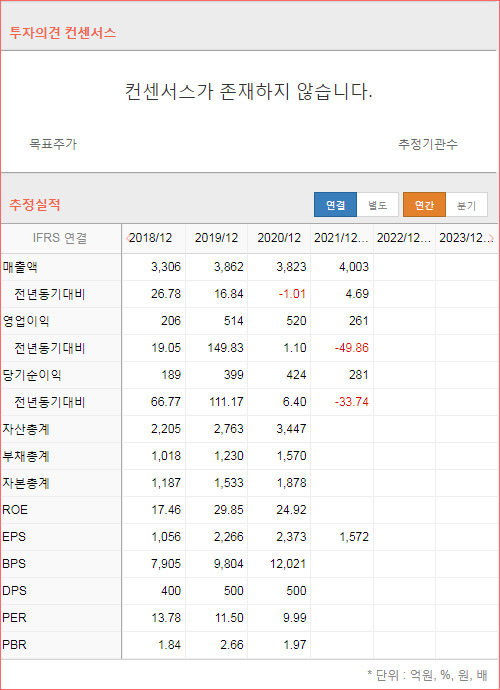Viewport: 500px width, 690px height.
Task: Click the PER row label
Action: point(14,618)
